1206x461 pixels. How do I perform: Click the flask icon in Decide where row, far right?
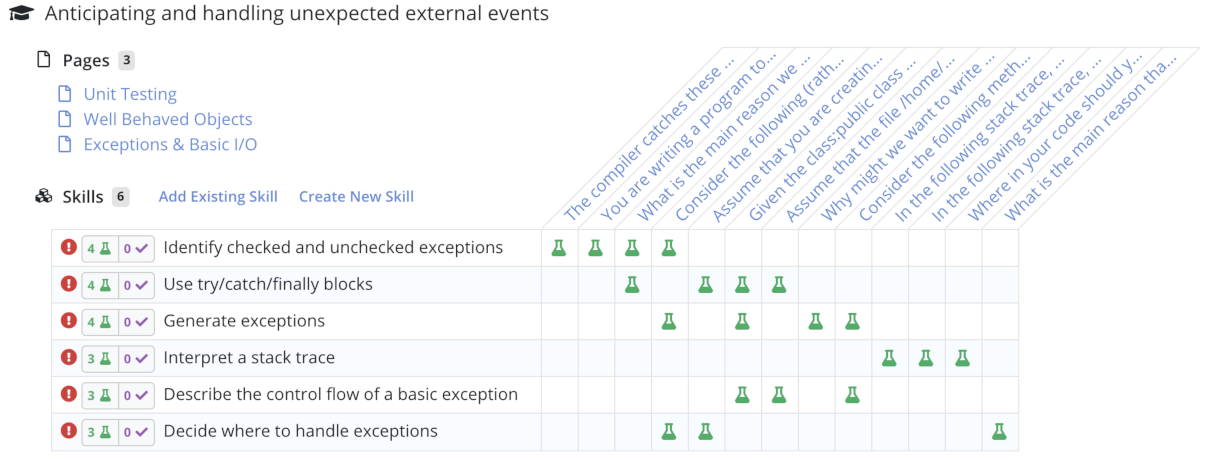(998, 431)
